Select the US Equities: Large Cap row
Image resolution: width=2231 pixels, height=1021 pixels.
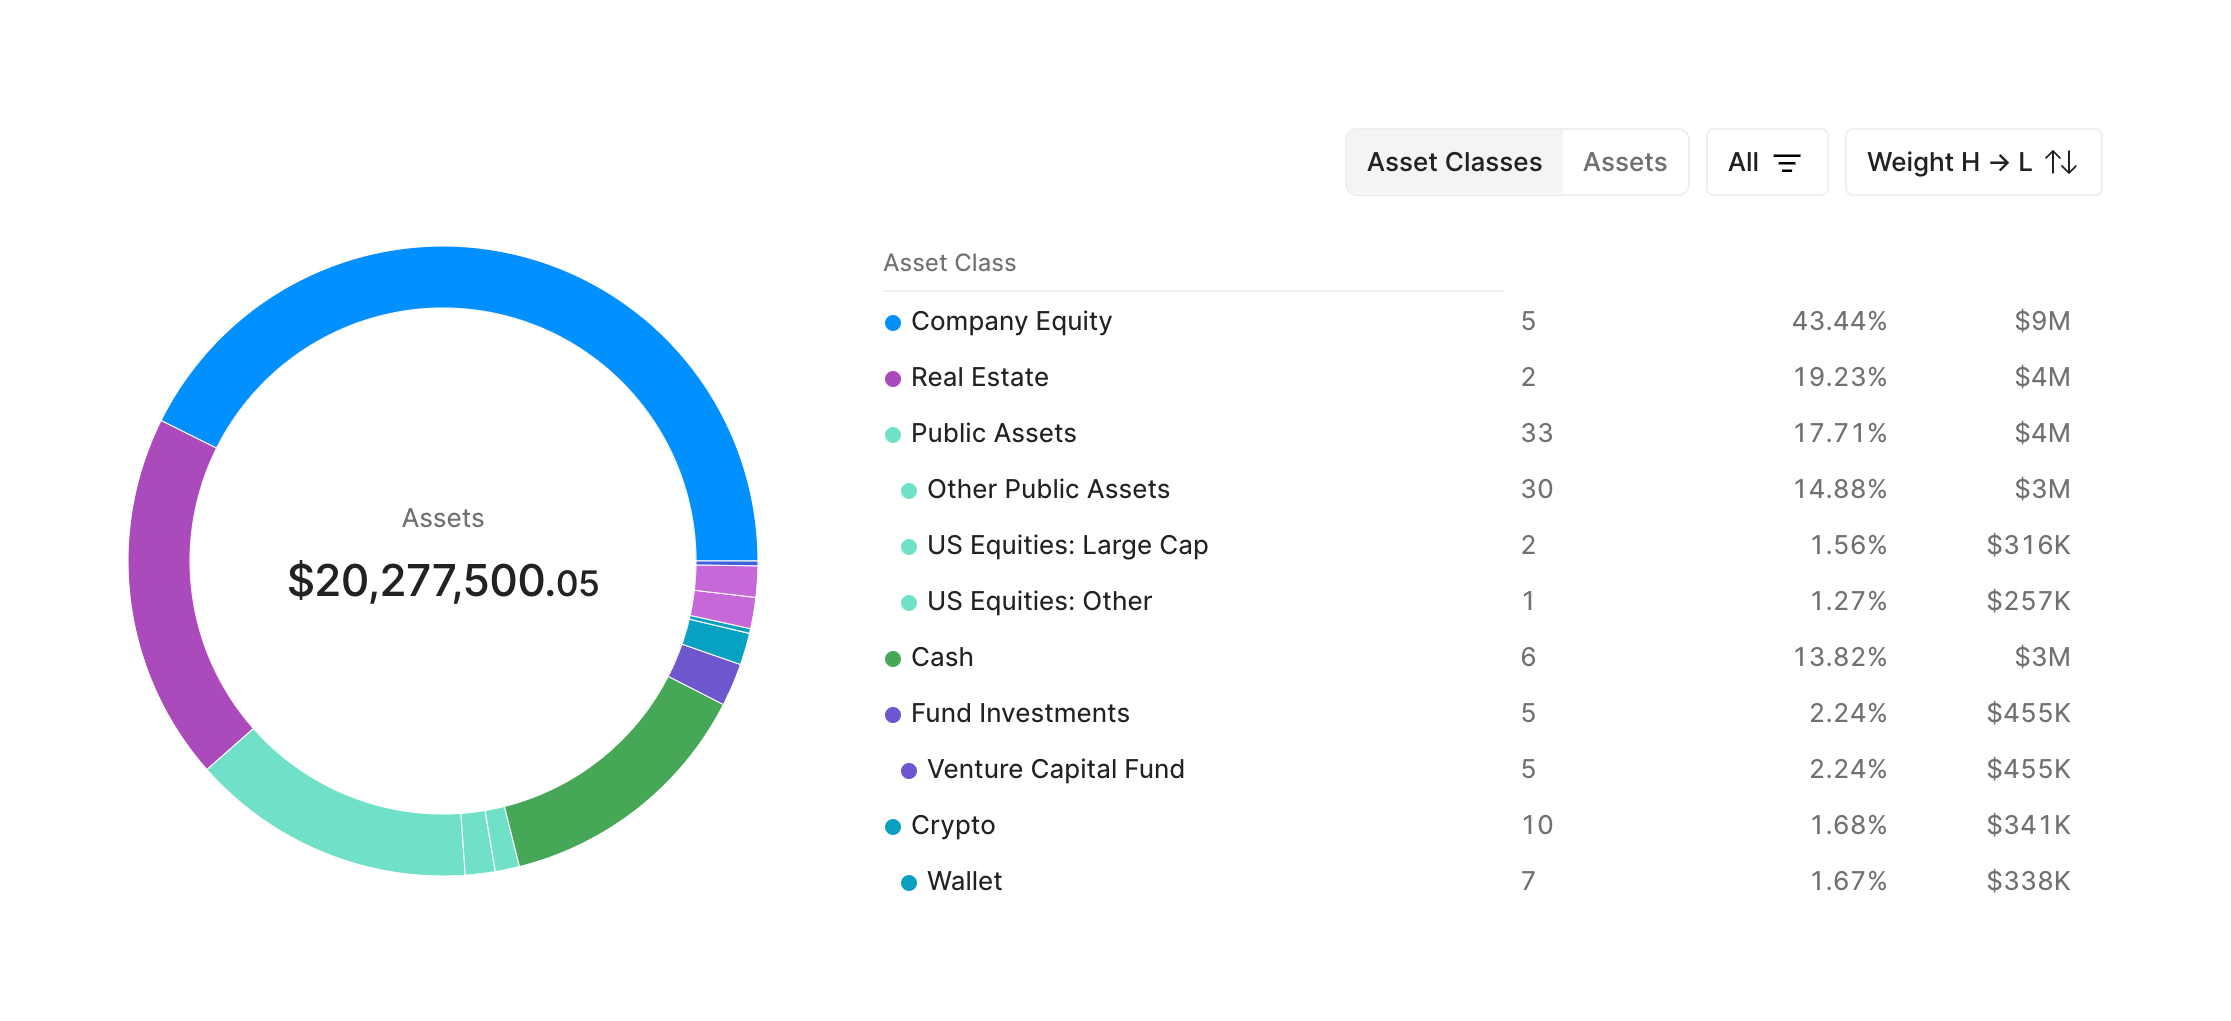[x=1067, y=545]
